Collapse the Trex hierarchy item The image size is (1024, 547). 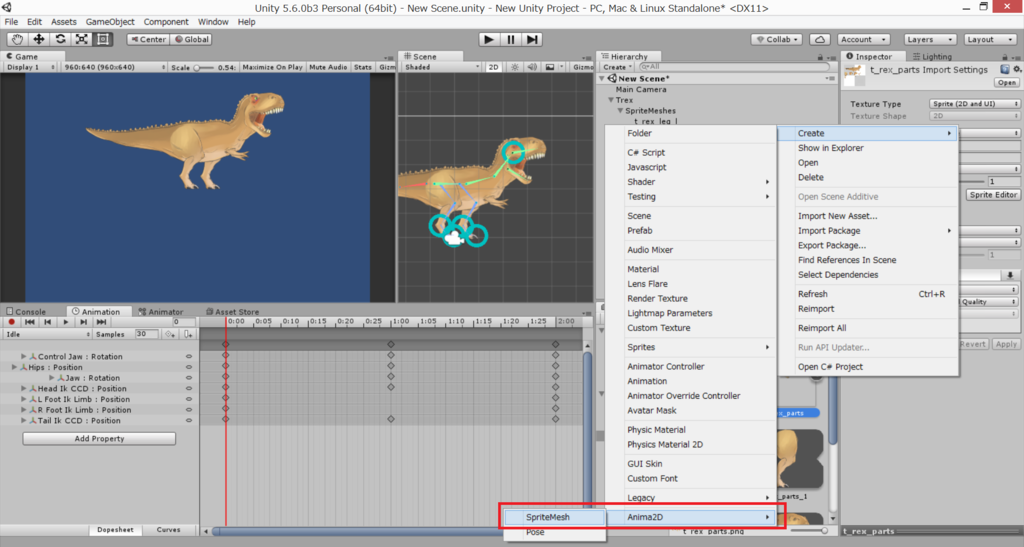[x=611, y=101]
